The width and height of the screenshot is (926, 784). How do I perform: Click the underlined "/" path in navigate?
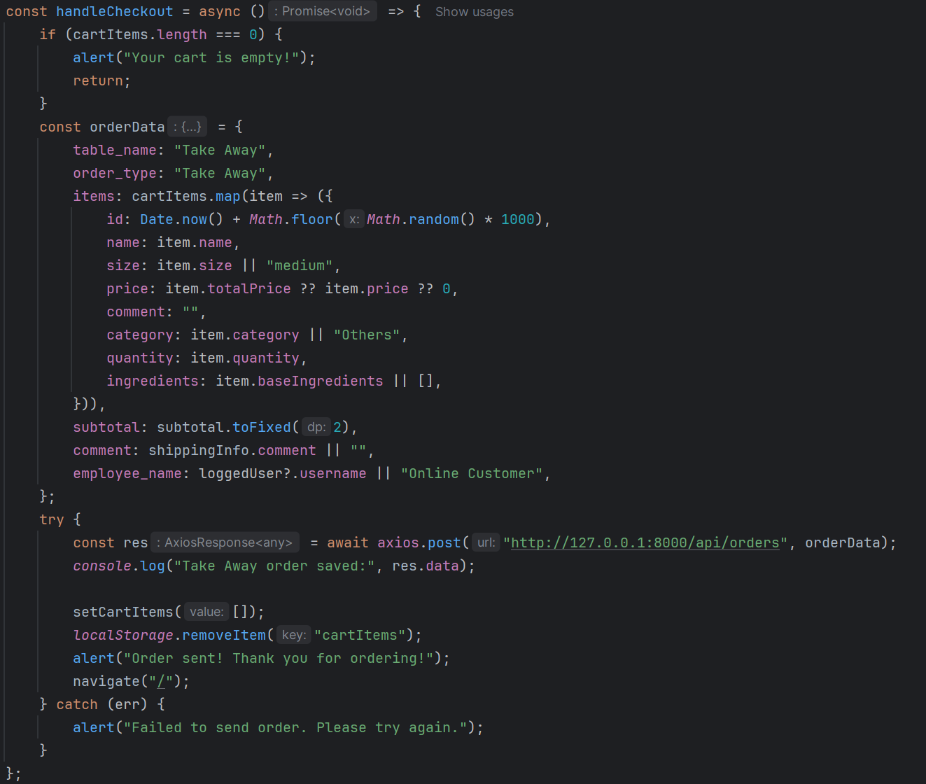(156, 681)
